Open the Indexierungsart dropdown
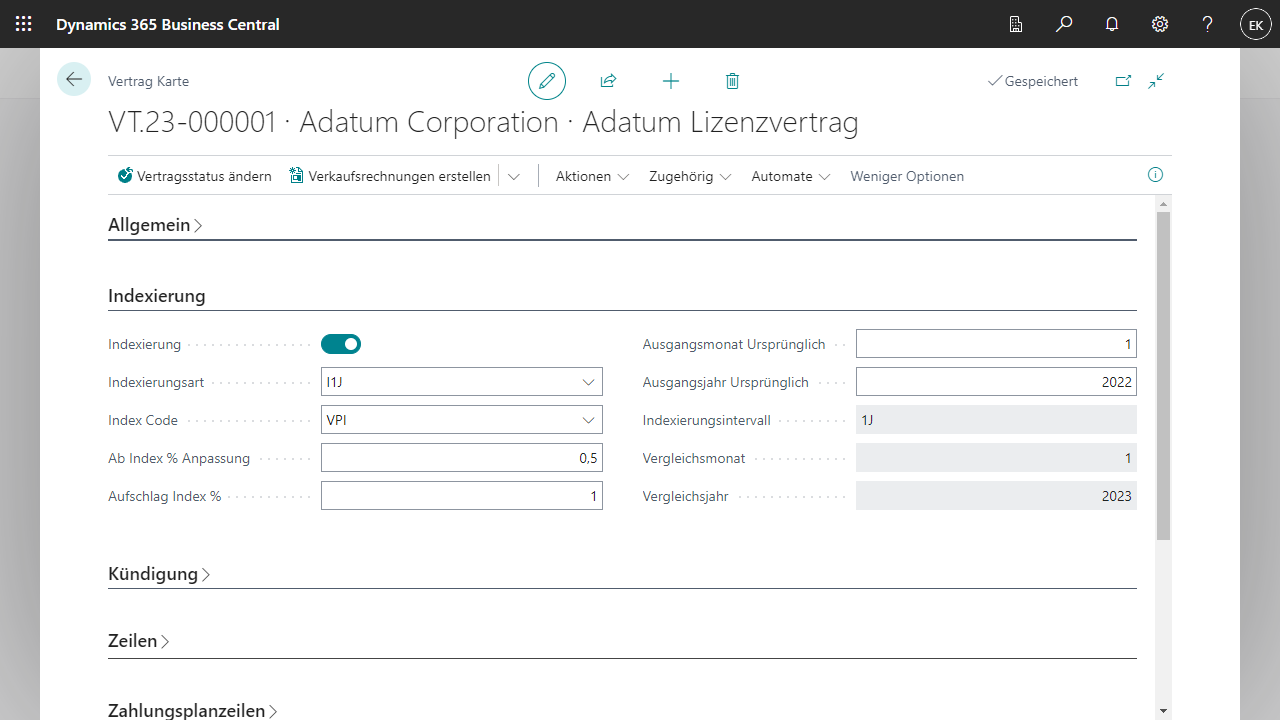The image size is (1280, 720). point(588,382)
